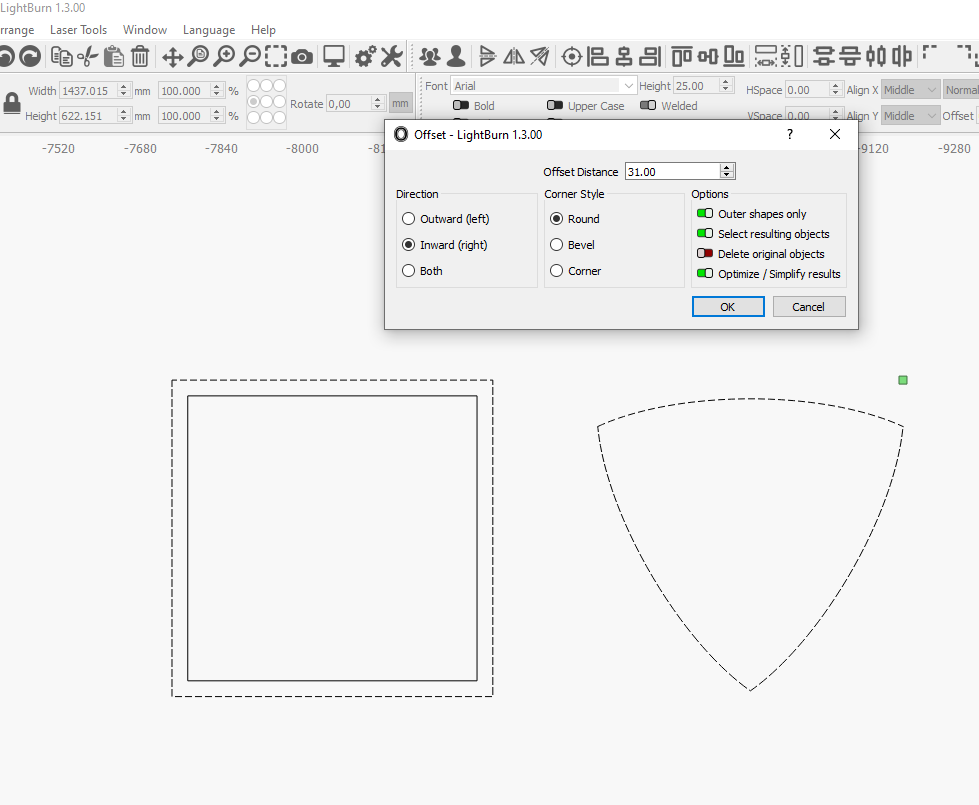Click the Height 622.151 stepper arrows
Screen dimensions: 979x805
(124, 116)
